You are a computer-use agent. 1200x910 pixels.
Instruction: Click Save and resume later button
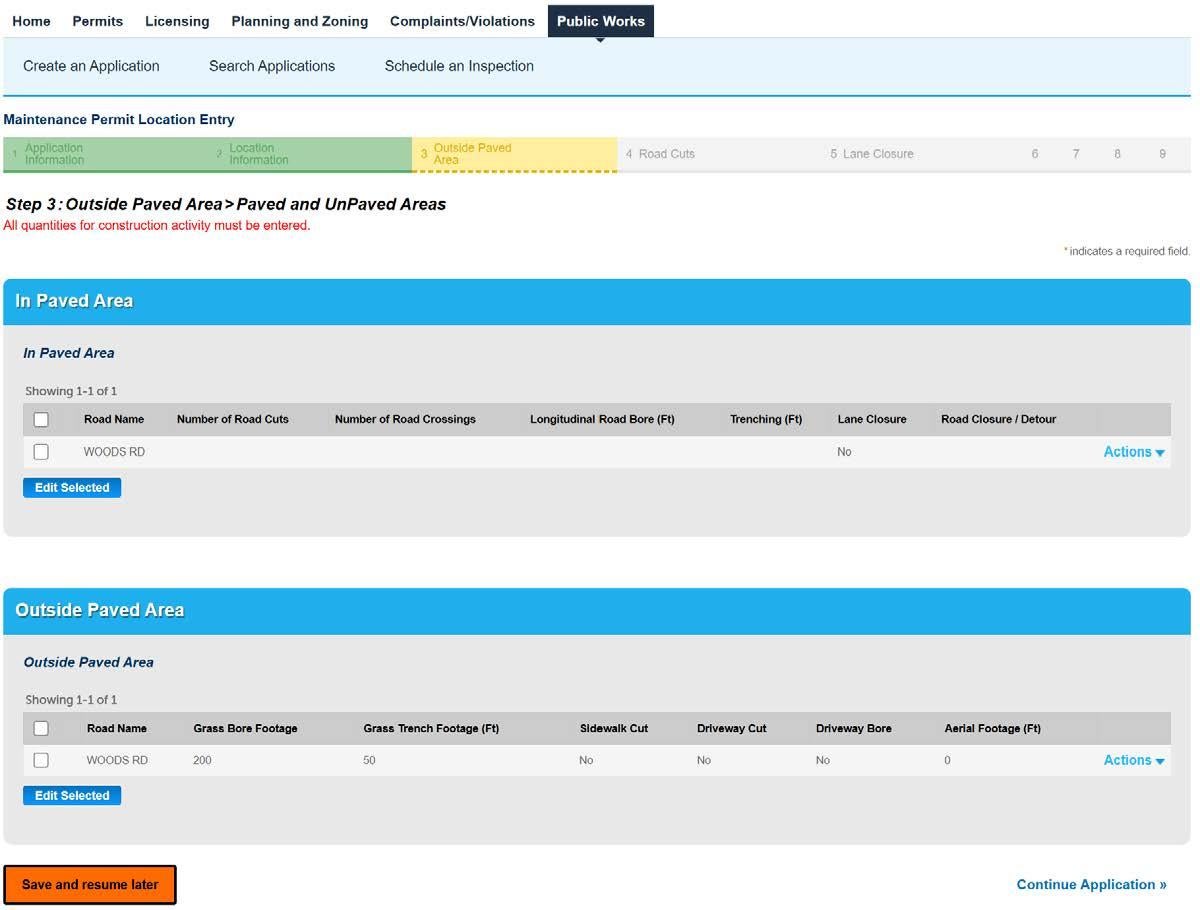(90, 885)
